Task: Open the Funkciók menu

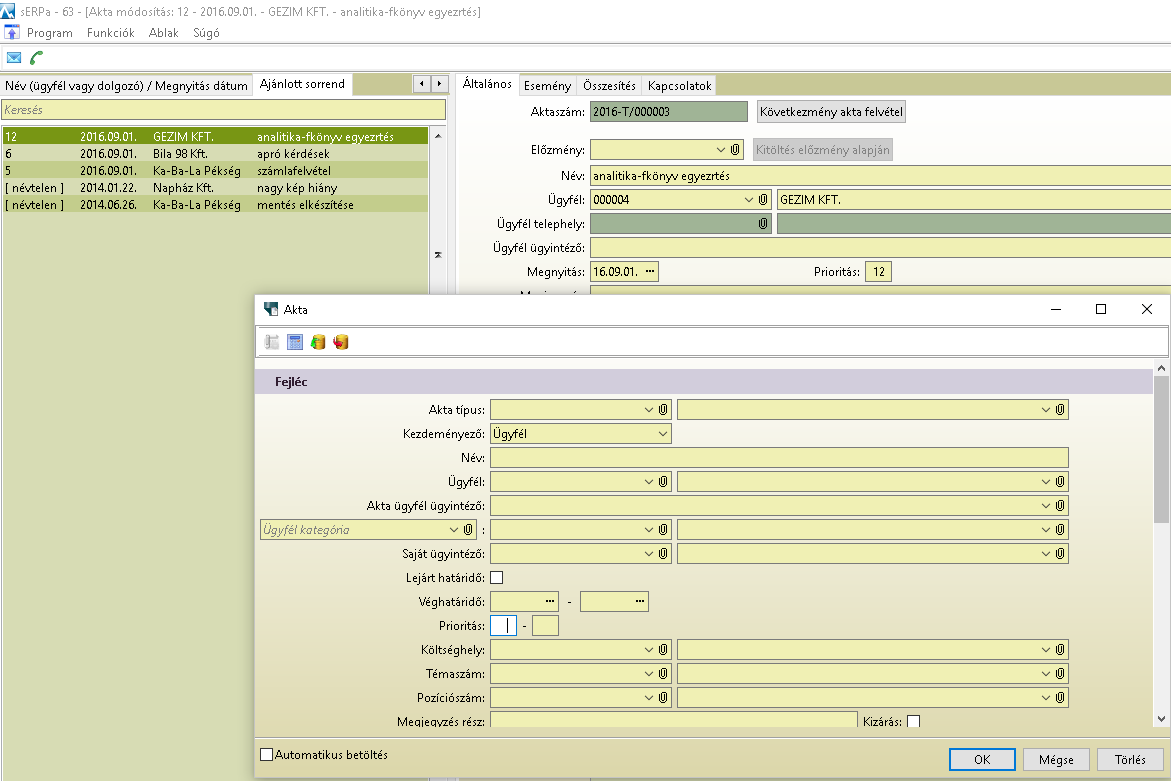Action: point(110,33)
